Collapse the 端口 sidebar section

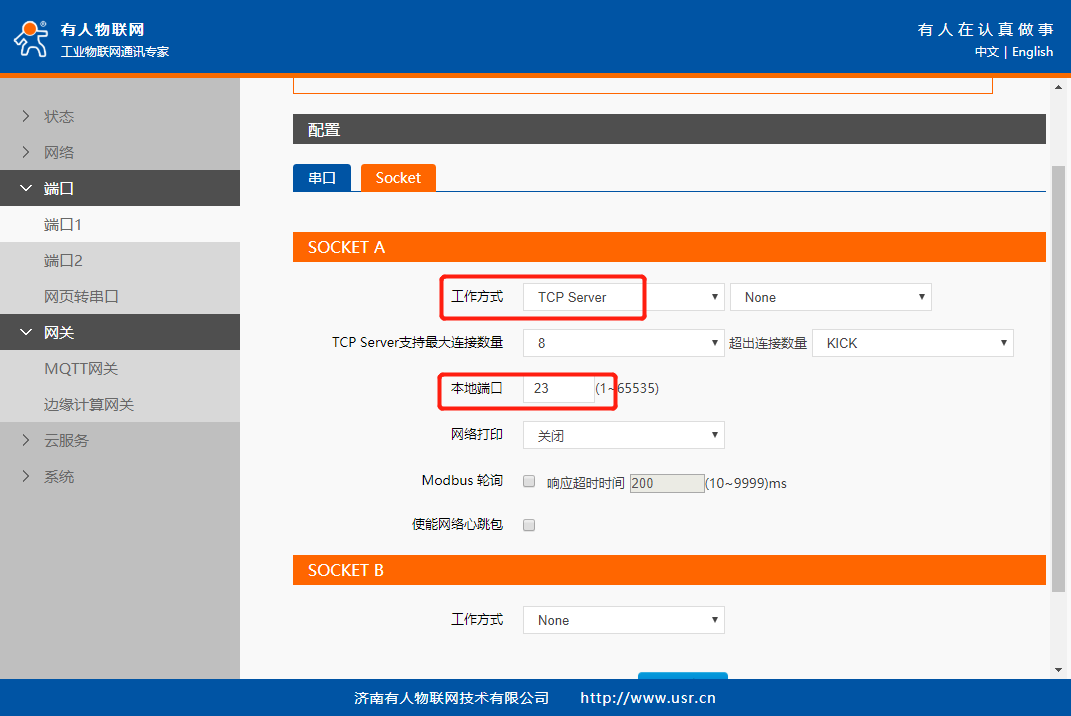[58, 189]
